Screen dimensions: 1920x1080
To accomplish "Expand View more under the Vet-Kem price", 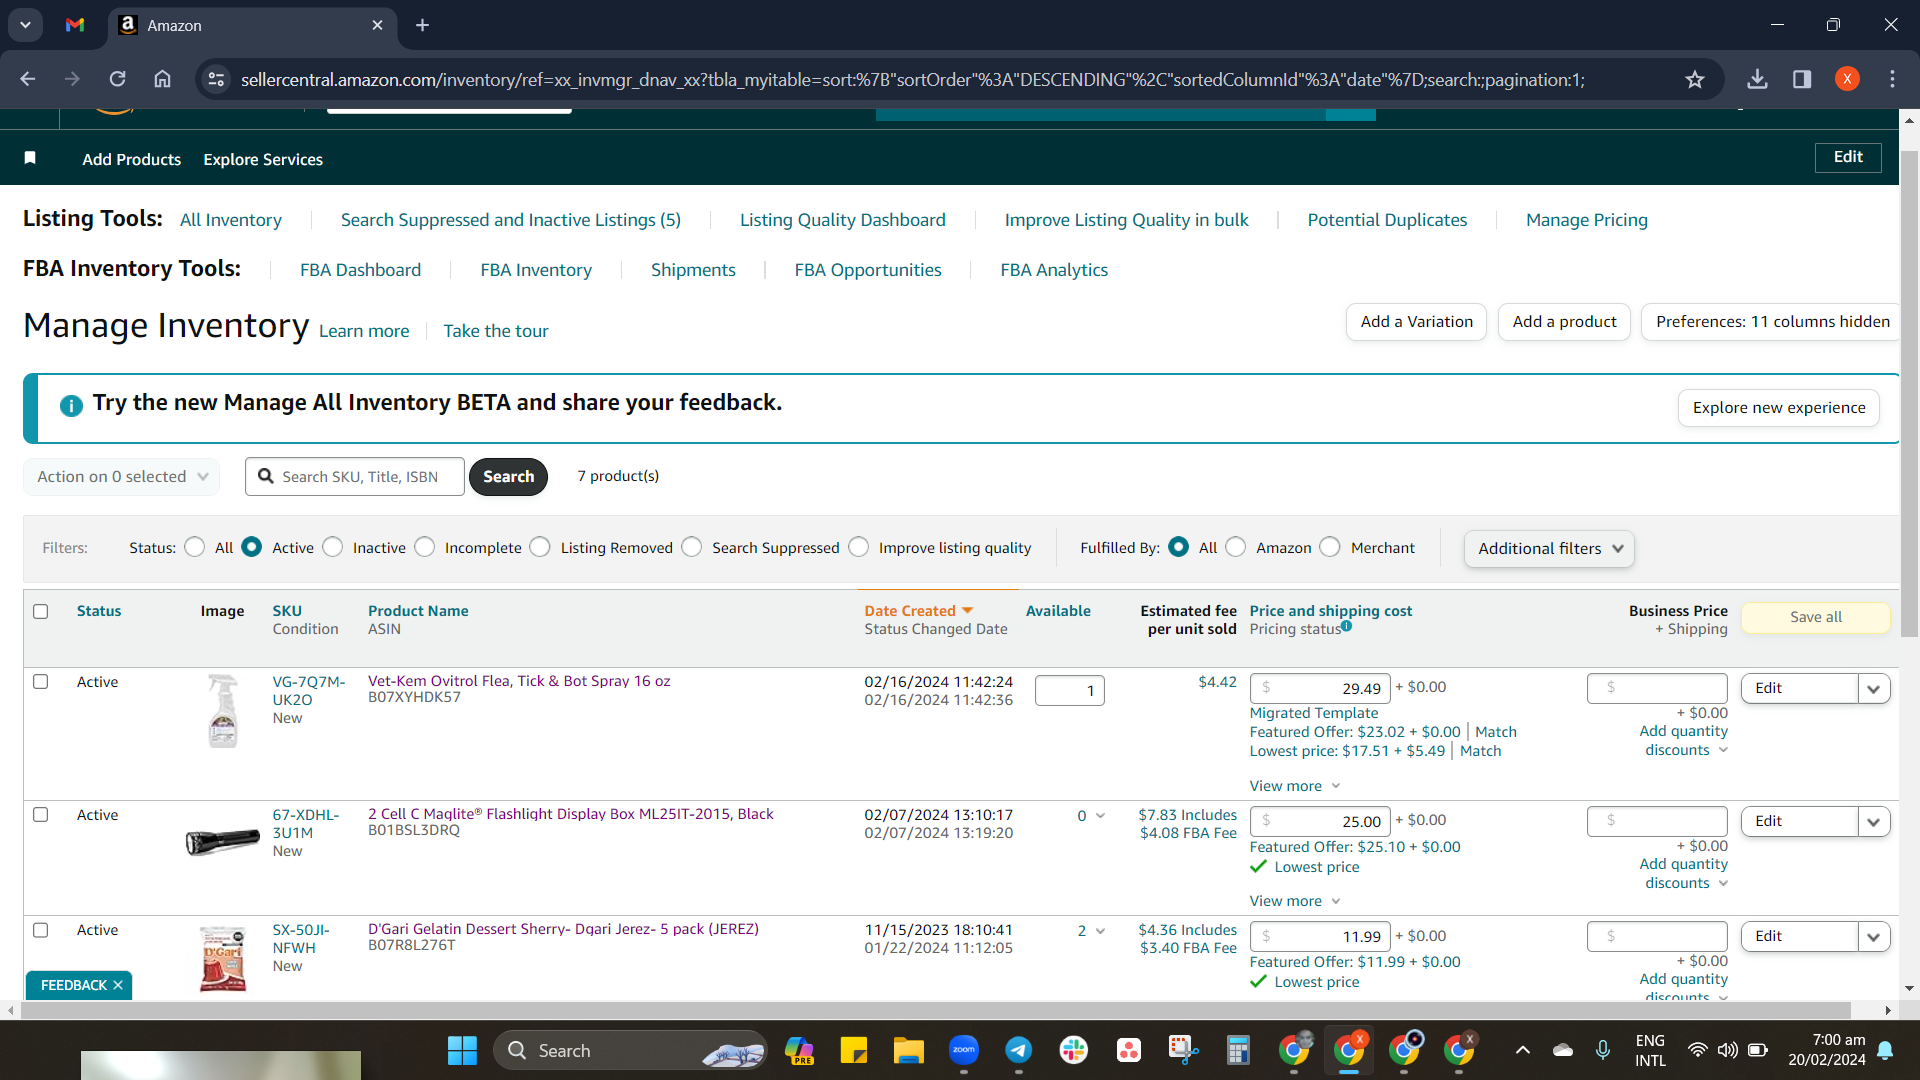I will (x=1294, y=786).
